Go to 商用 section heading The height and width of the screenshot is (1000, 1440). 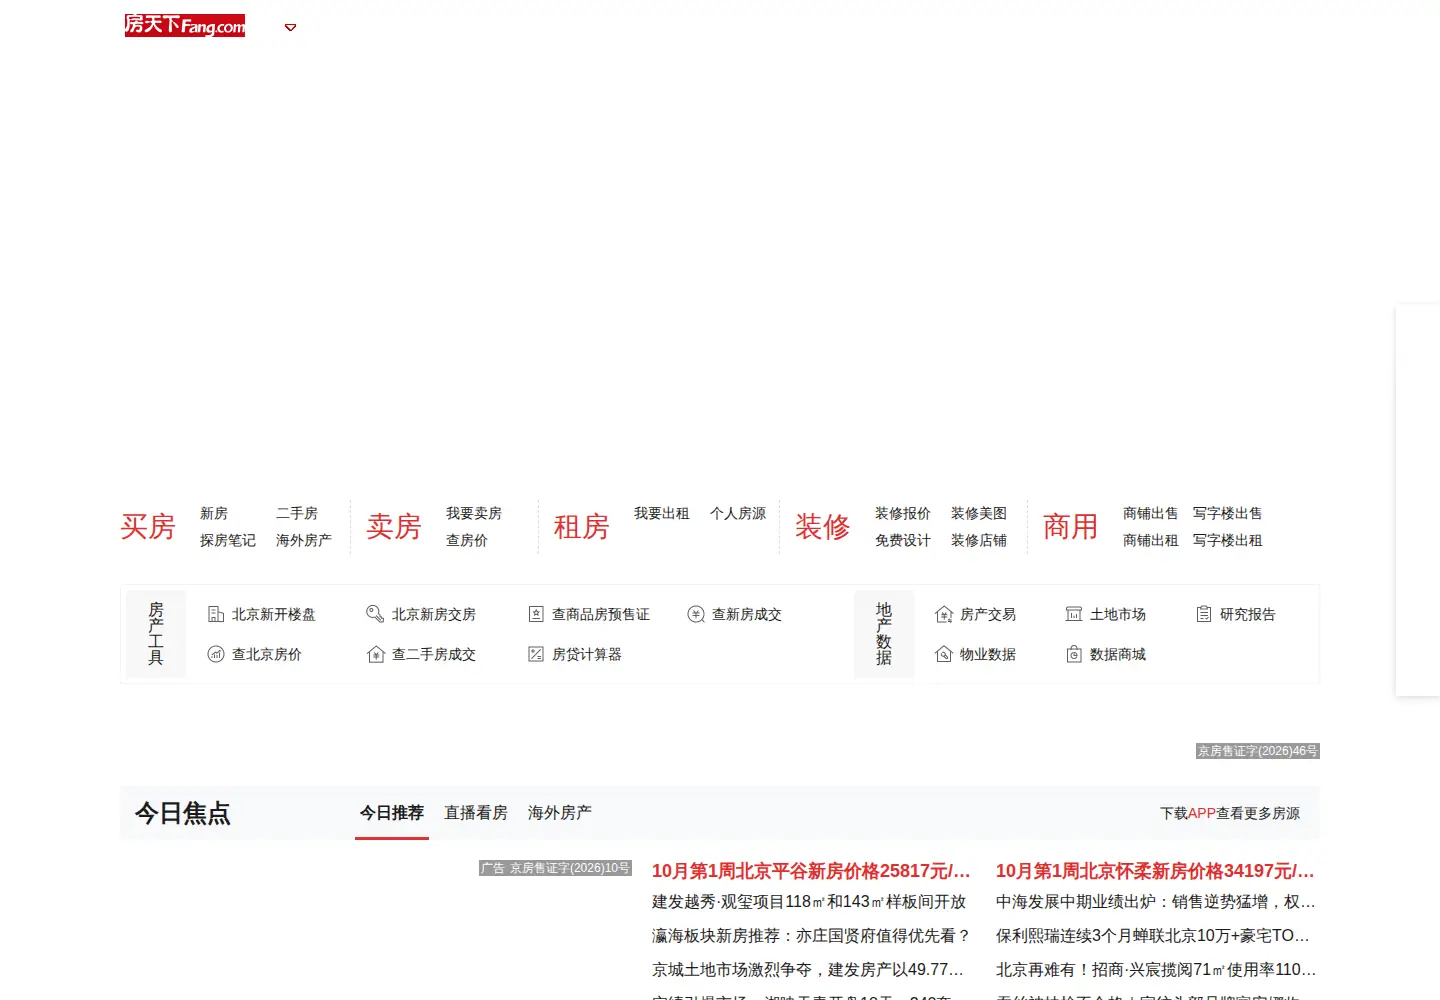coord(1071,527)
